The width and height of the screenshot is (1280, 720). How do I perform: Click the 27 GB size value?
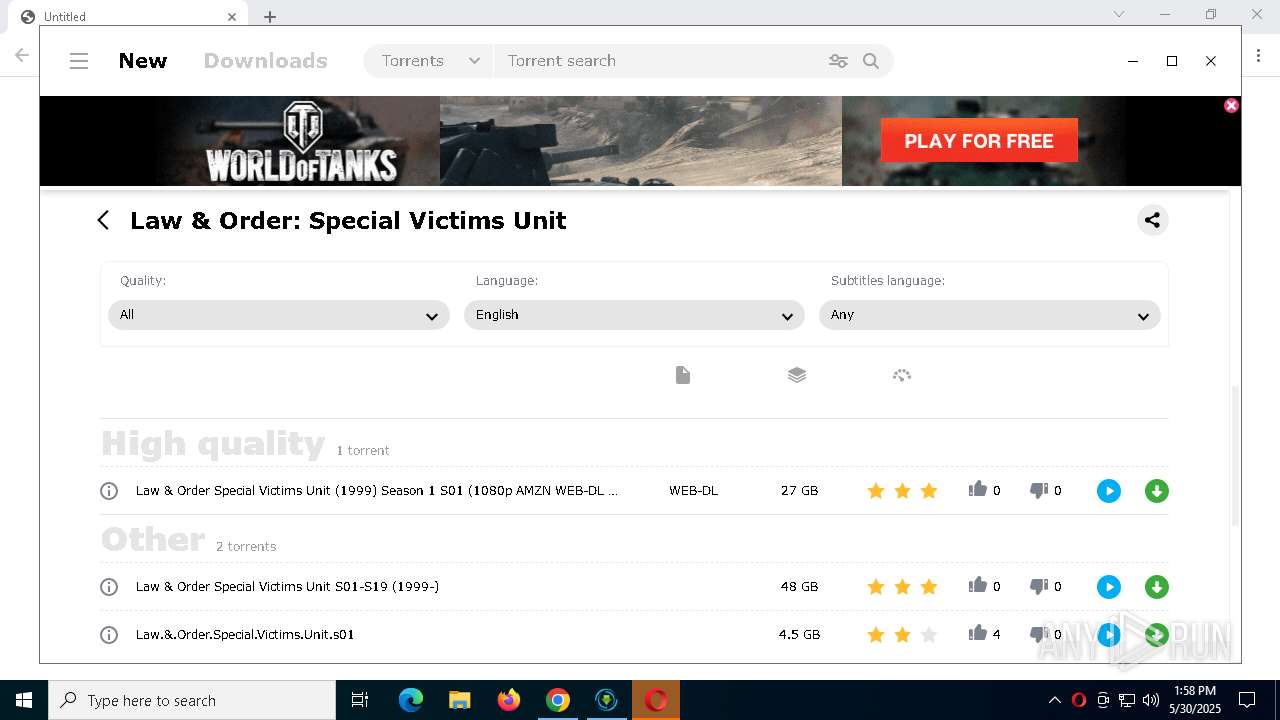tap(799, 491)
